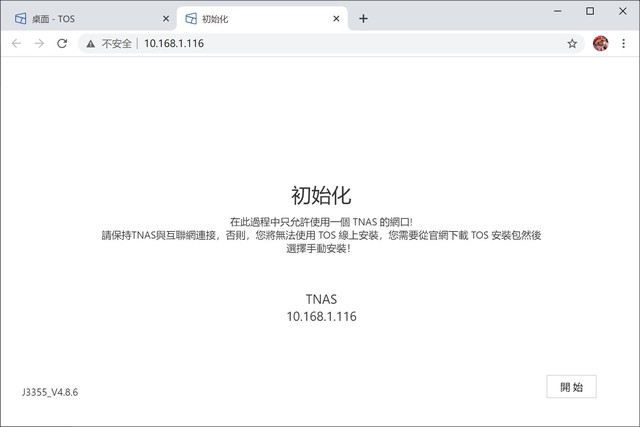Click the line 在此過程中只允許使用一個 TNAS 的網口!

point(321,222)
